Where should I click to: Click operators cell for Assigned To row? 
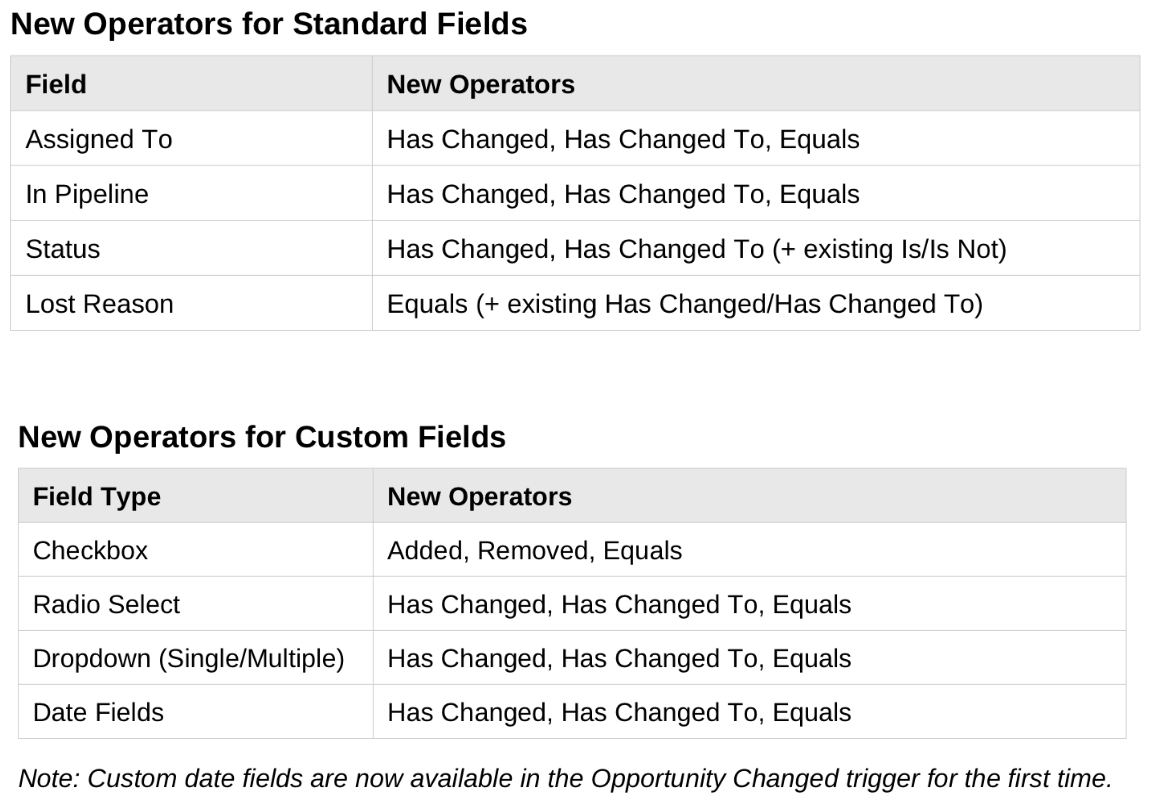[x=756, y=139]
